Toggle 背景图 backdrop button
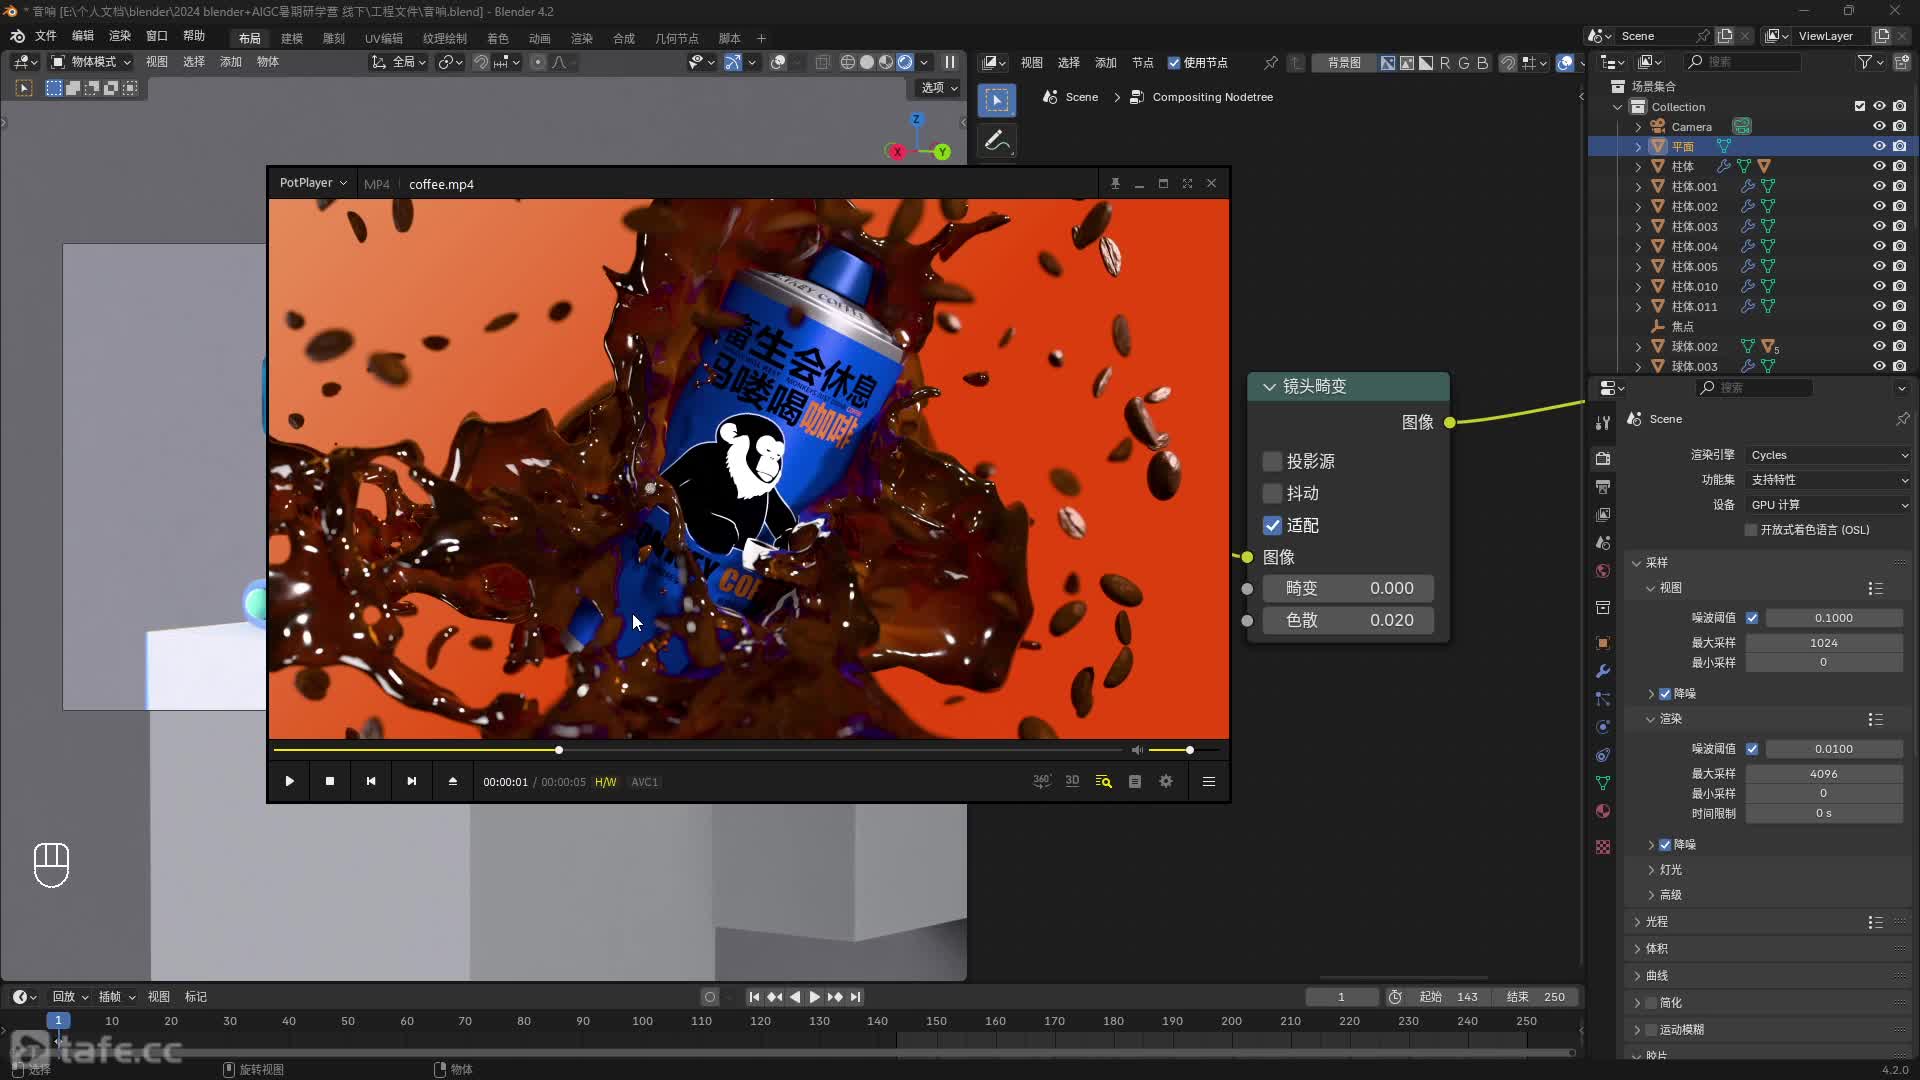1920x1080 pixels. pos(1343,63)
